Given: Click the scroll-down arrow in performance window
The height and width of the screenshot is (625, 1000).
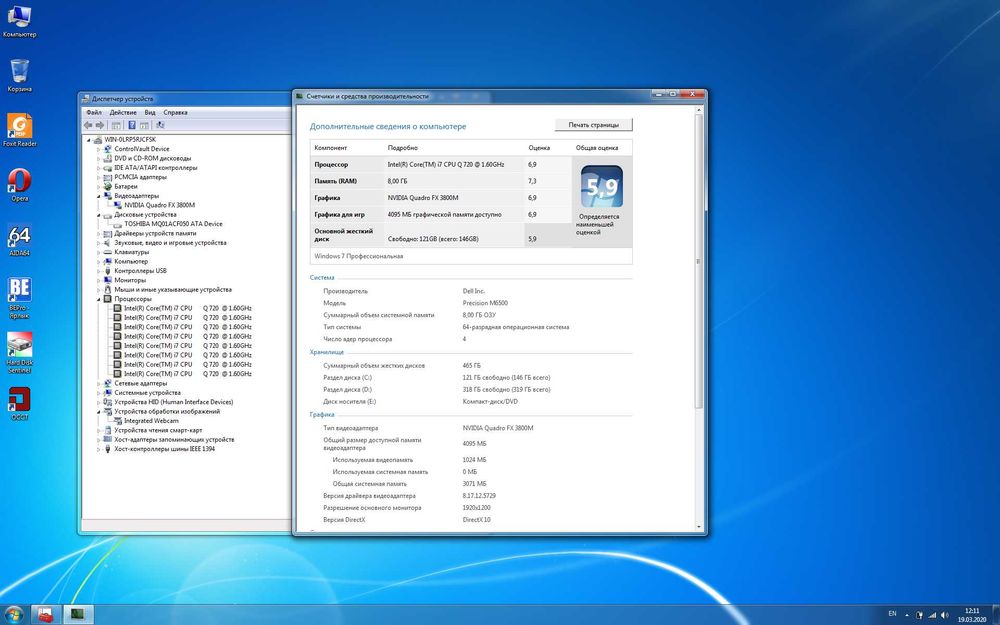Looking at the screenshot, I should 698,527.
